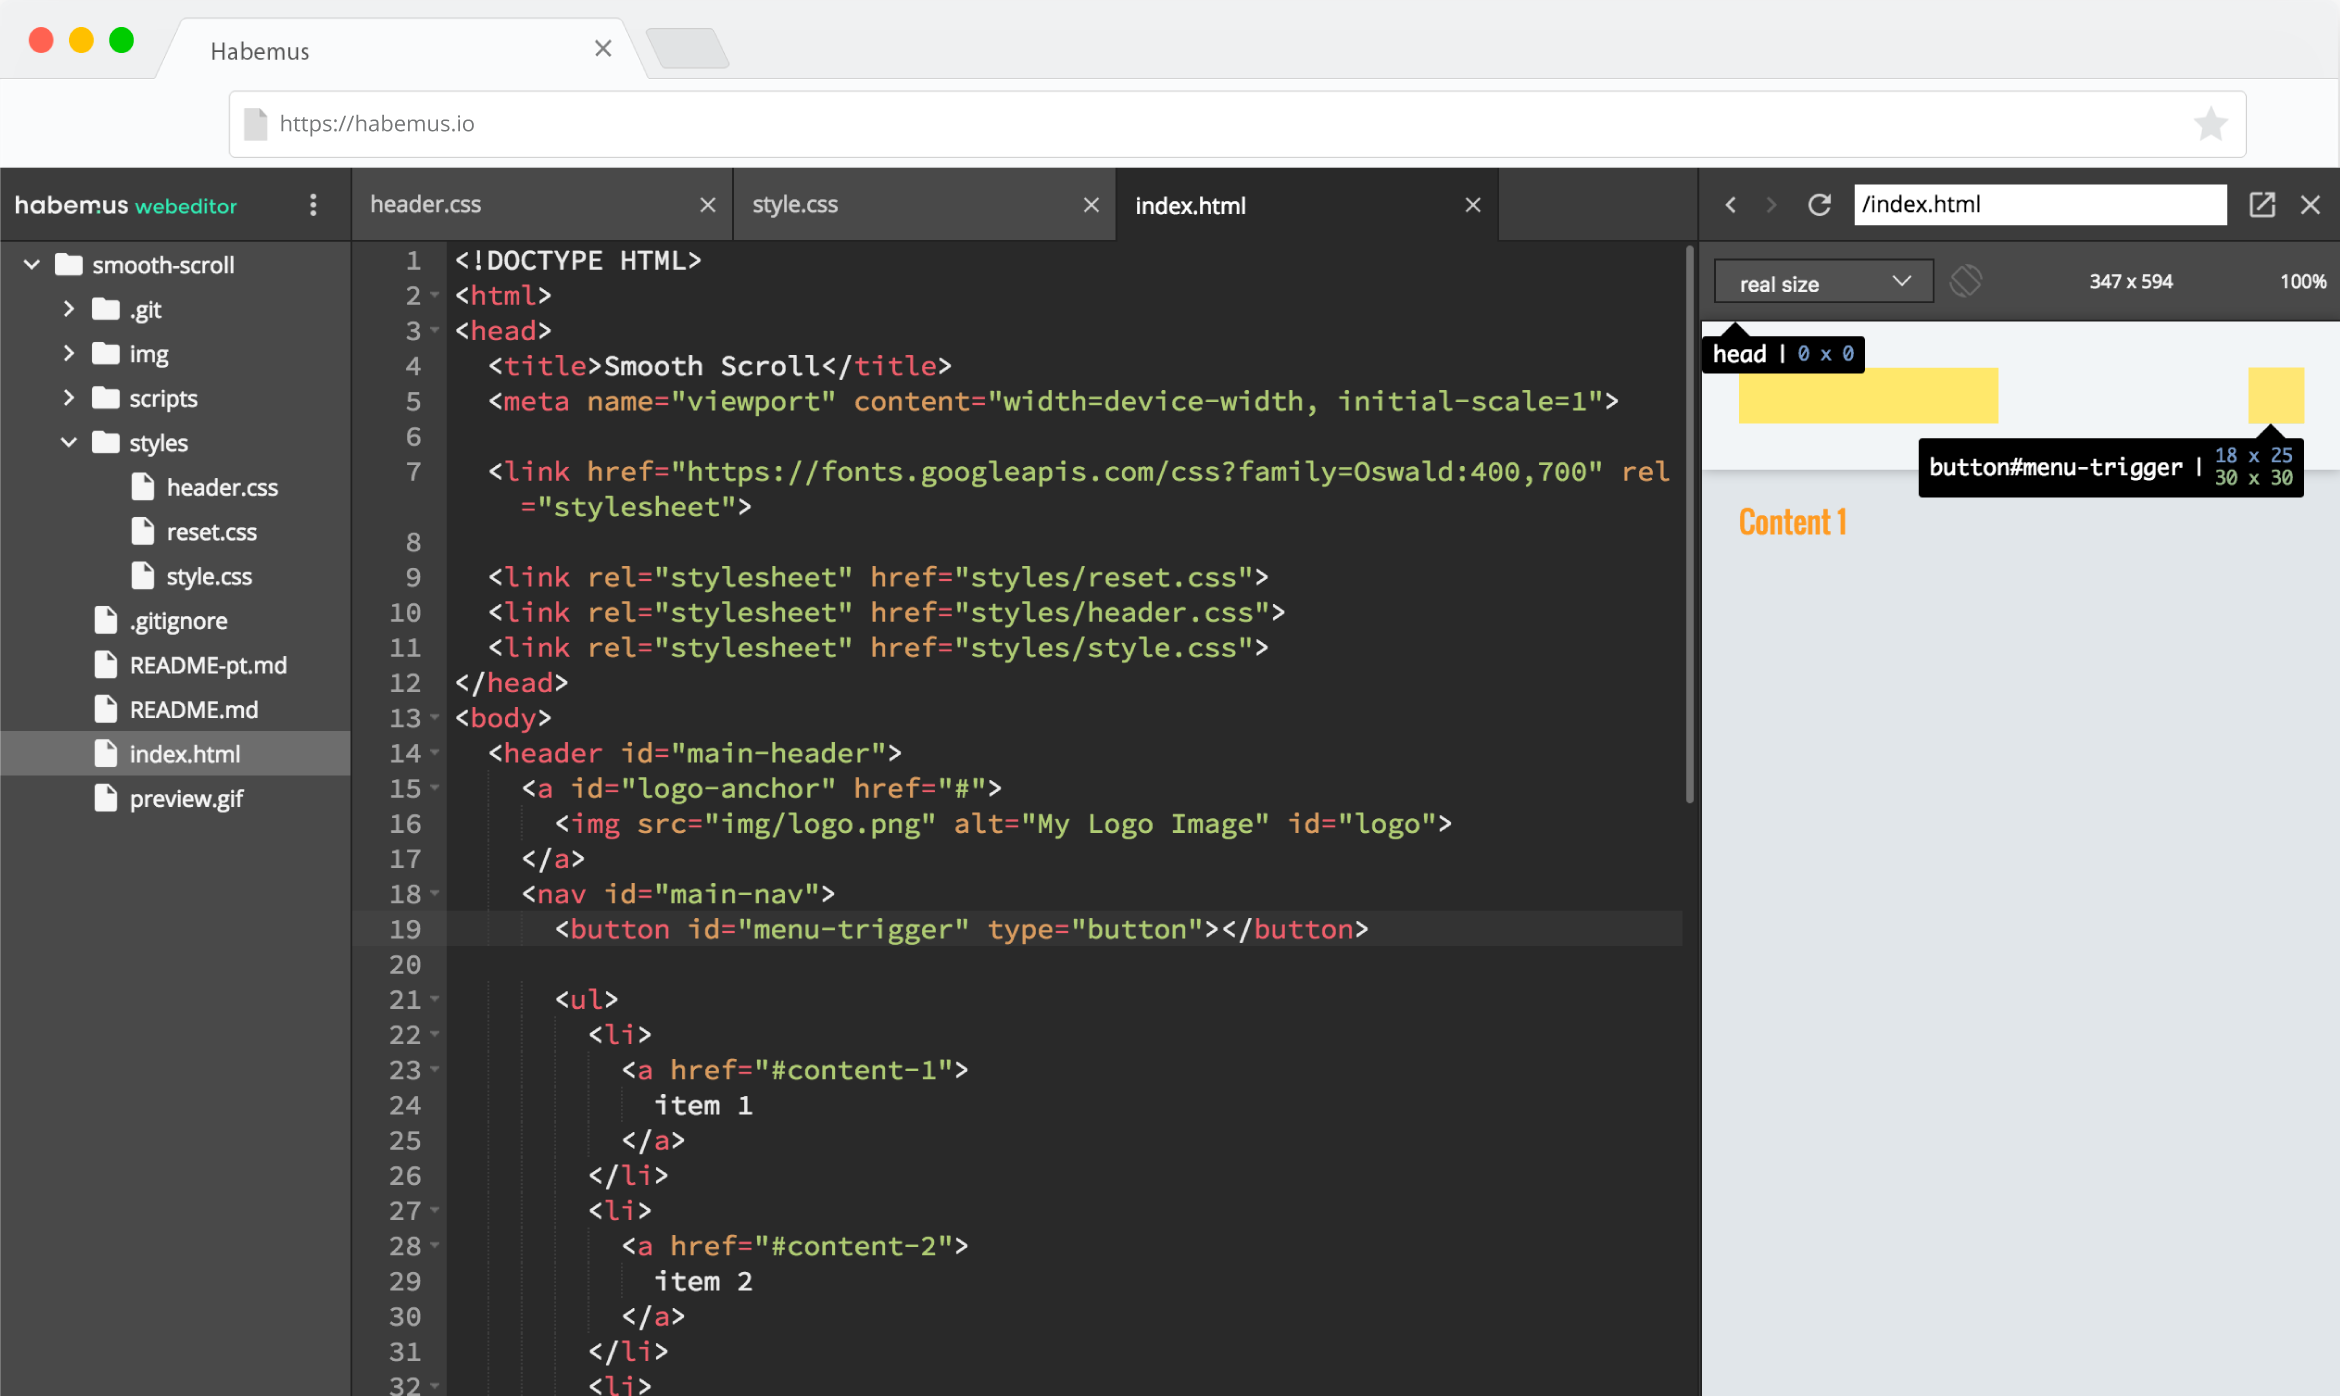The image size is (2340, 1396).
Task: Toggle device rotation in preview
Action: tap(1965, 282)
